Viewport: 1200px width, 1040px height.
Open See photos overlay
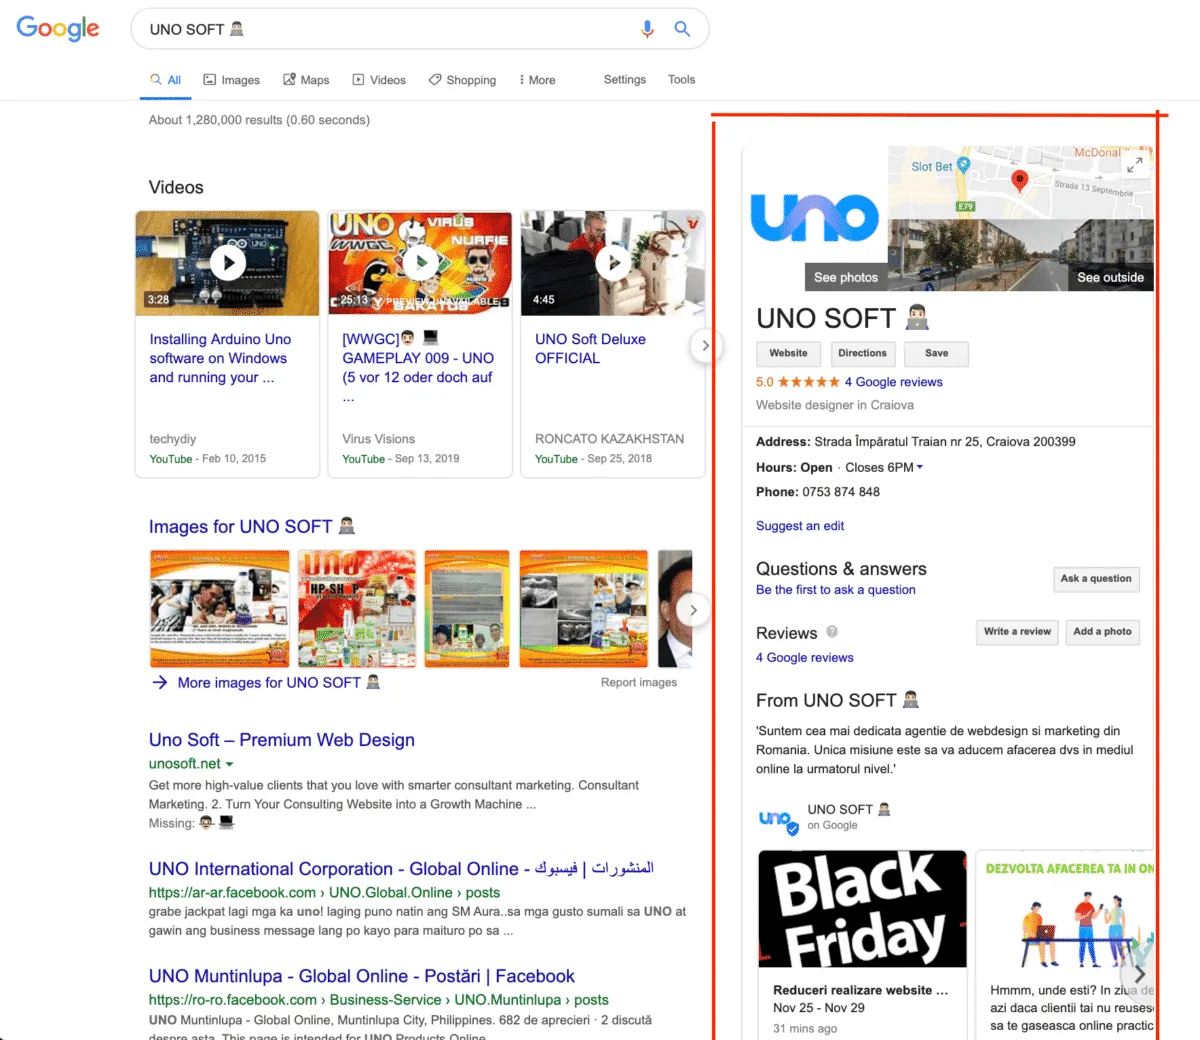coord(846,277)
